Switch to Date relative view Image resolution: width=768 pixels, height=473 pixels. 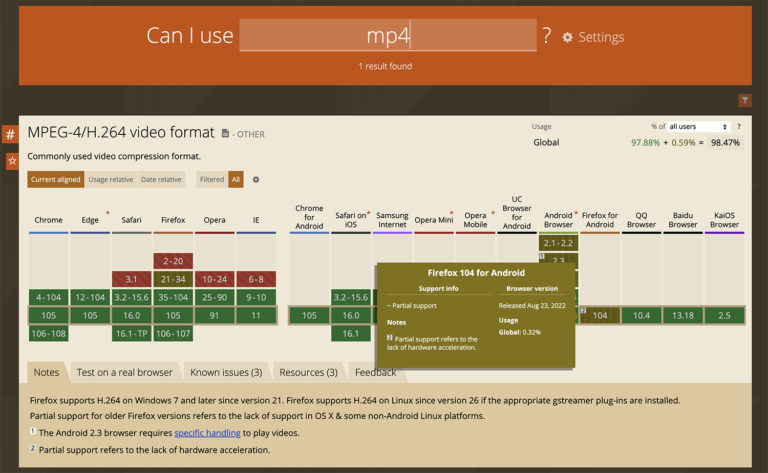coord(161,180)
